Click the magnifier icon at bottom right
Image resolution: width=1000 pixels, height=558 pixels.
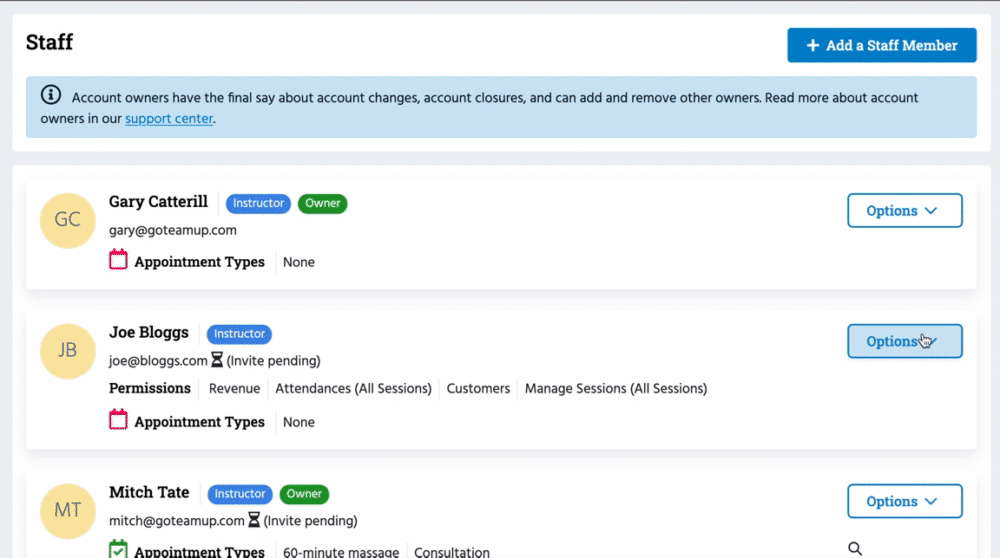click(855, 548)
